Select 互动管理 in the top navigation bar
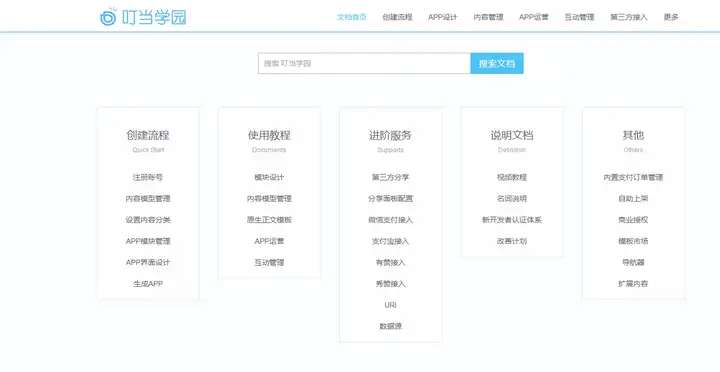Screen dimensions: 720x372 (x=579, y=17)
